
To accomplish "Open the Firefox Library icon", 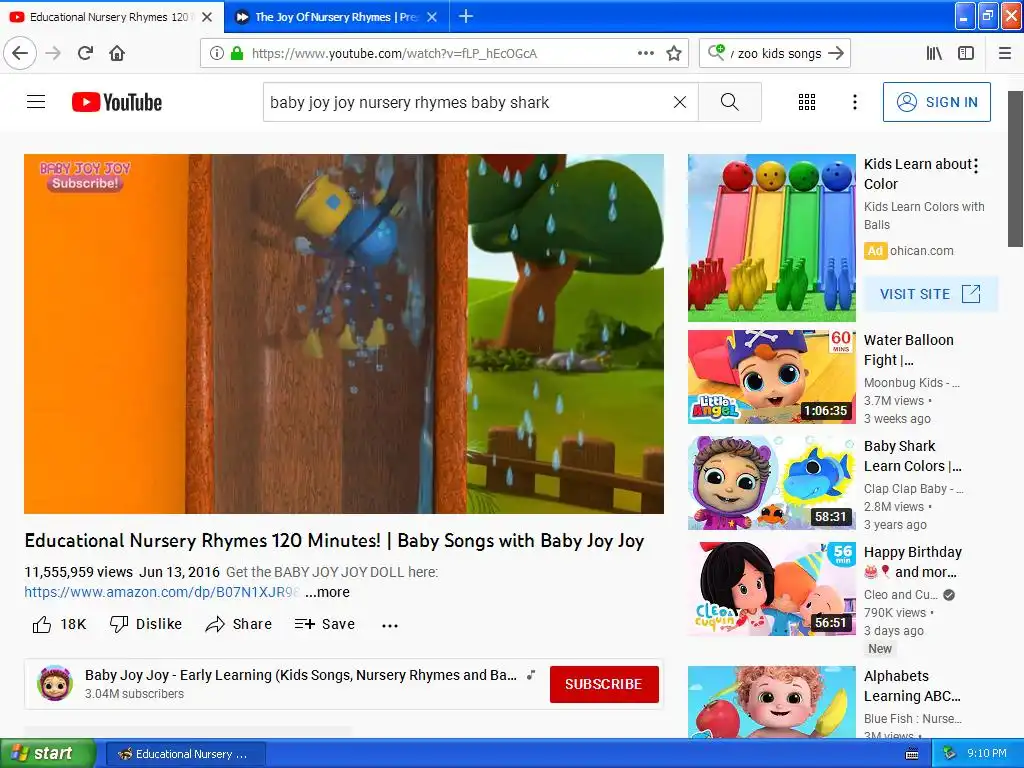I will click(935, 53).
